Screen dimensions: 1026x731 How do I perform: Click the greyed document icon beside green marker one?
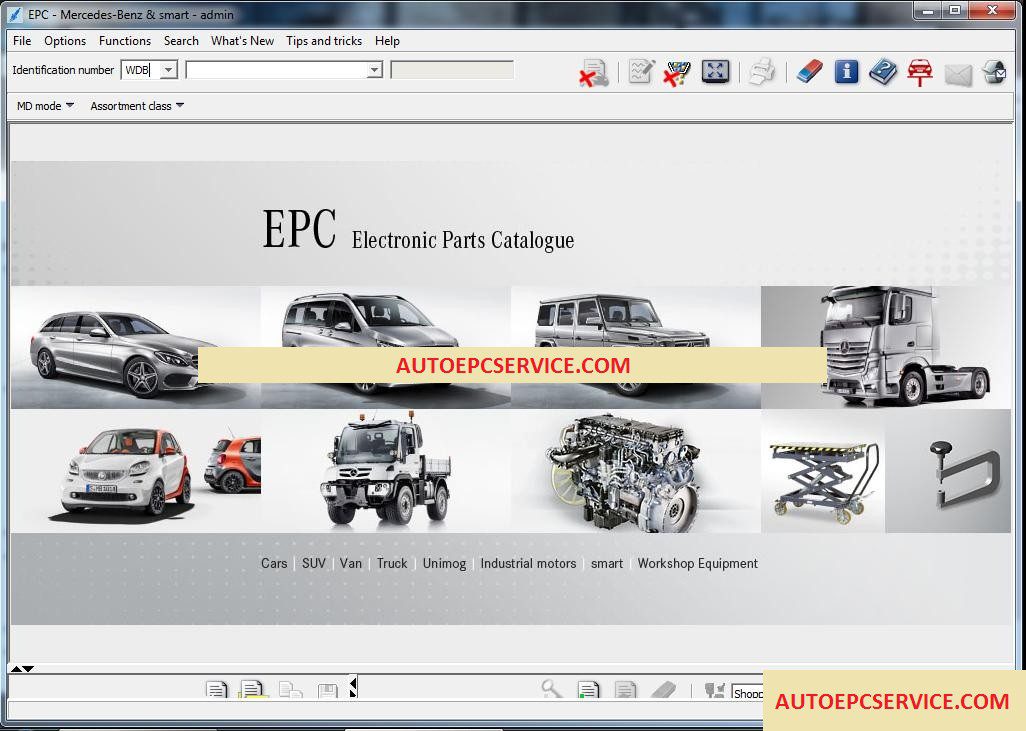pyautogui.click(x=625, y=689)
